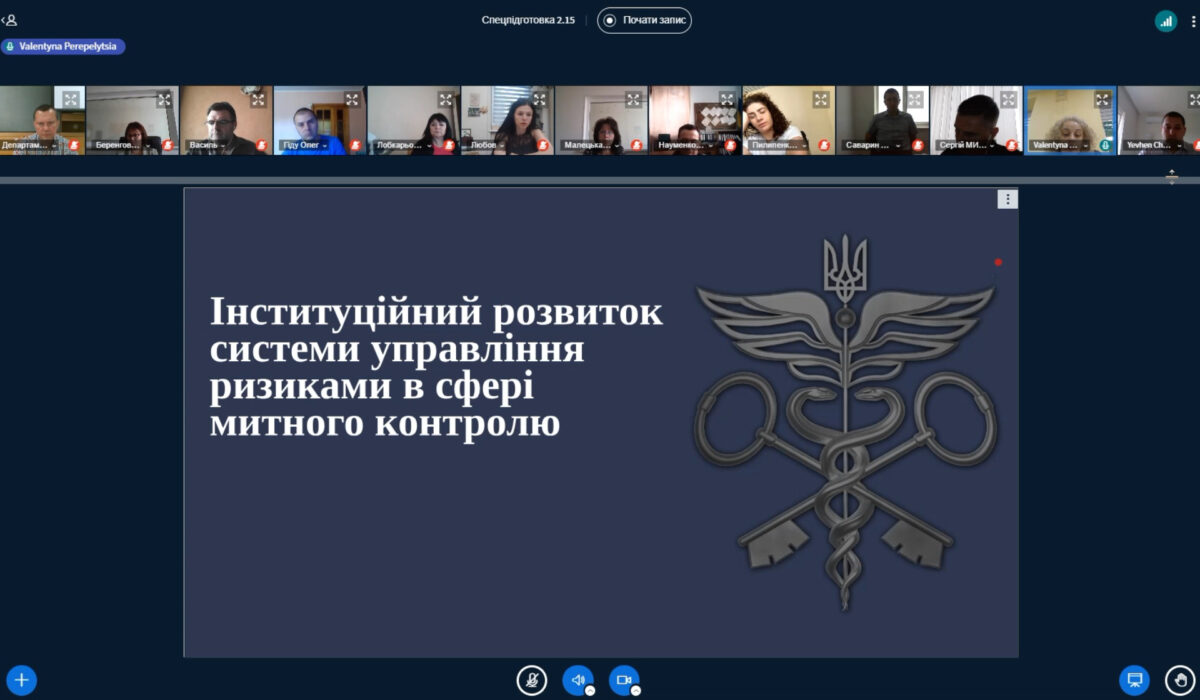Fullscreen the Малецька webcam

click(634, 99)
